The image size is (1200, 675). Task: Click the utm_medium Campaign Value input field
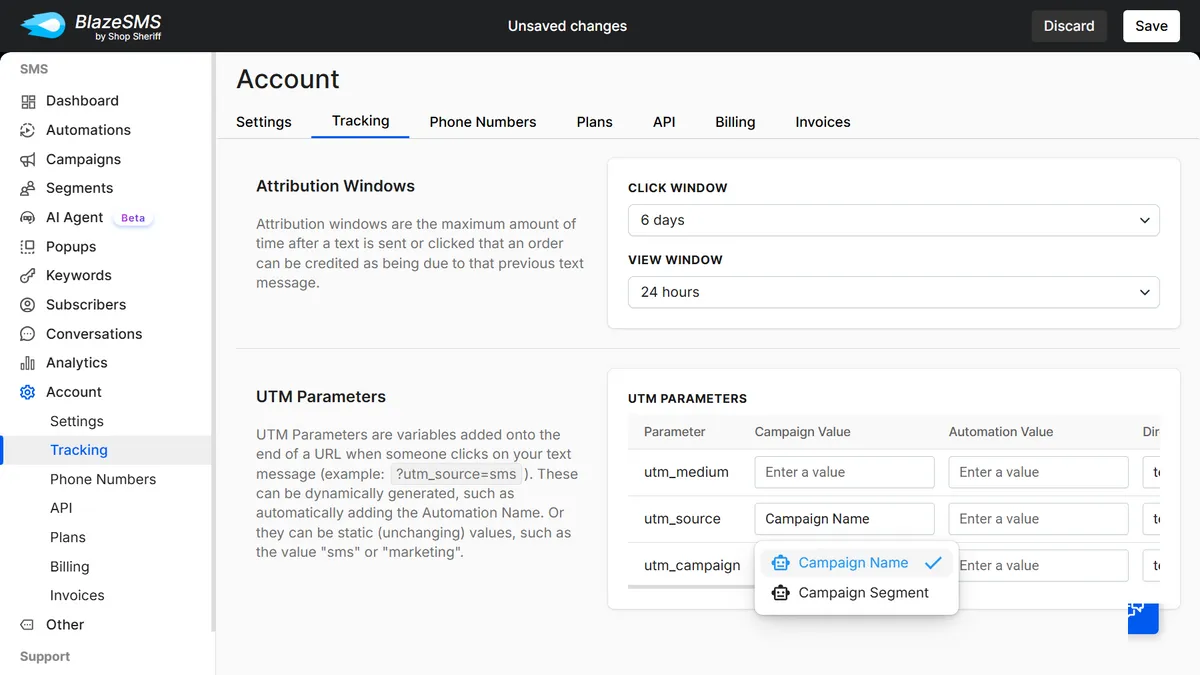coord(844,471)
